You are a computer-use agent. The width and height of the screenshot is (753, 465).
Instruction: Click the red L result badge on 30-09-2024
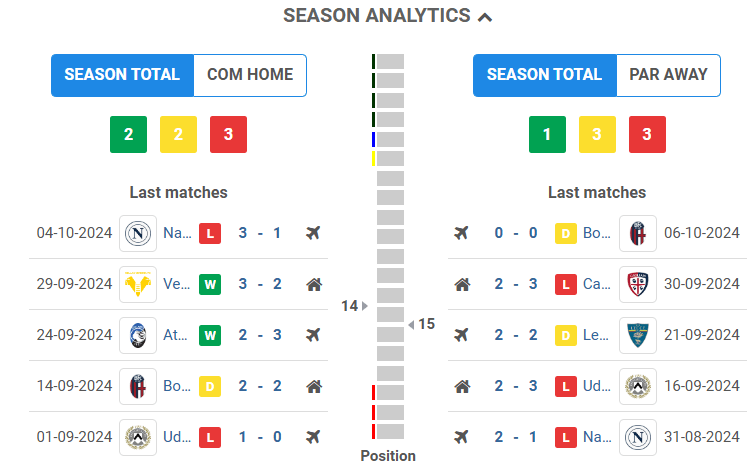[566, 285]
